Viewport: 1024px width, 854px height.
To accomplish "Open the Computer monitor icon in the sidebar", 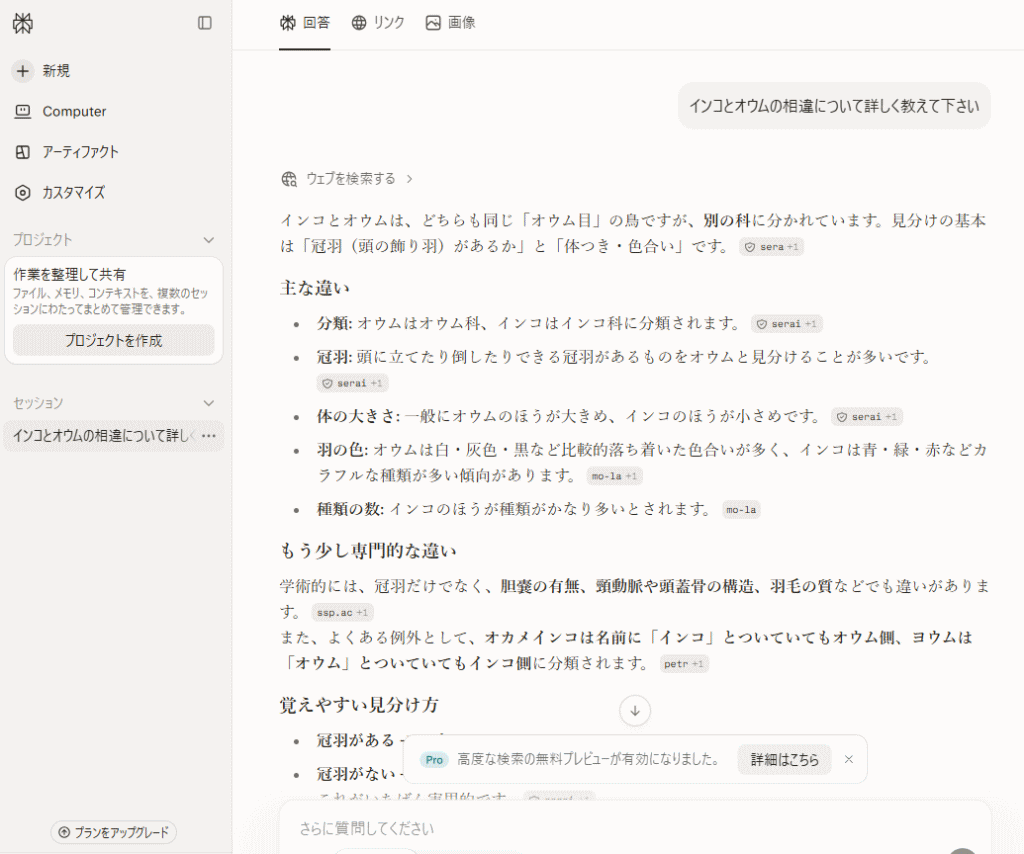I will coord(23,112).
